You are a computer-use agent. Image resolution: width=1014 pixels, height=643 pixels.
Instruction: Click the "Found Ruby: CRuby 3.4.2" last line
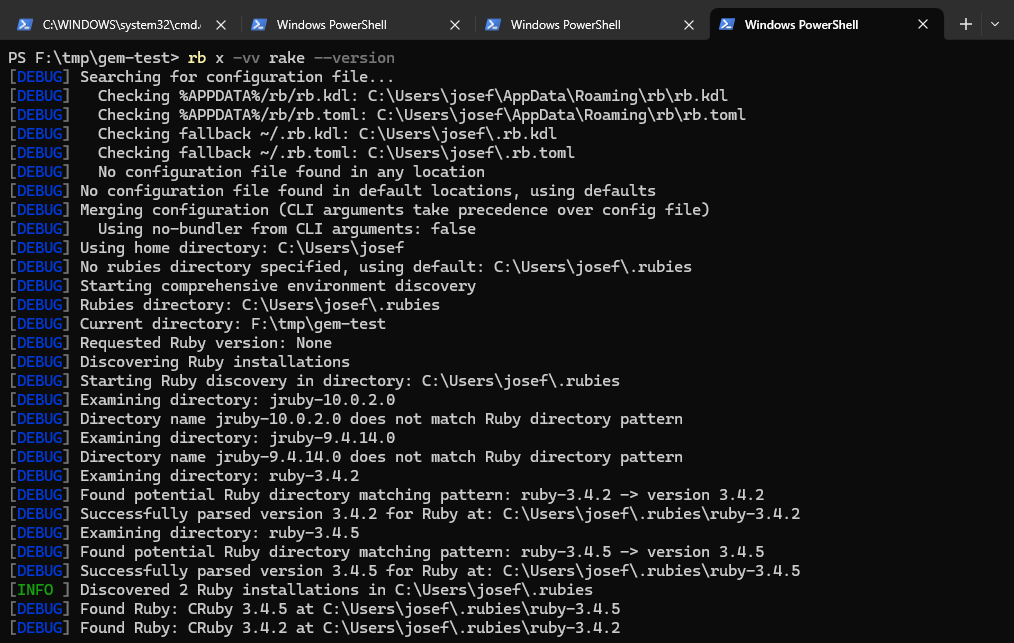349,628
